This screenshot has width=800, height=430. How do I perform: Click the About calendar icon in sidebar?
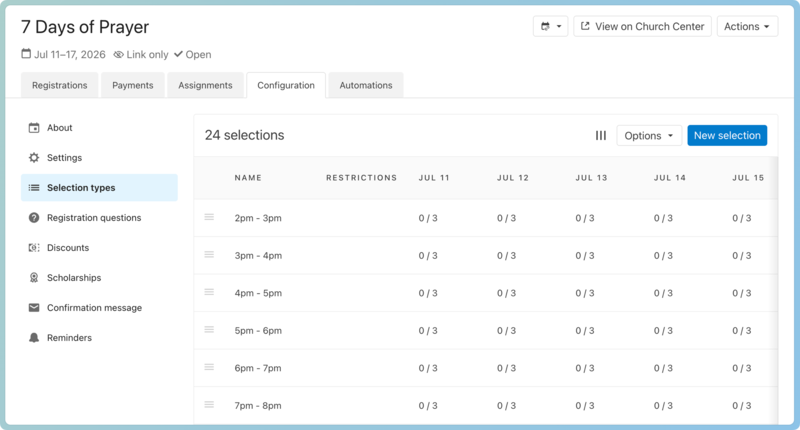click(34, 128)
